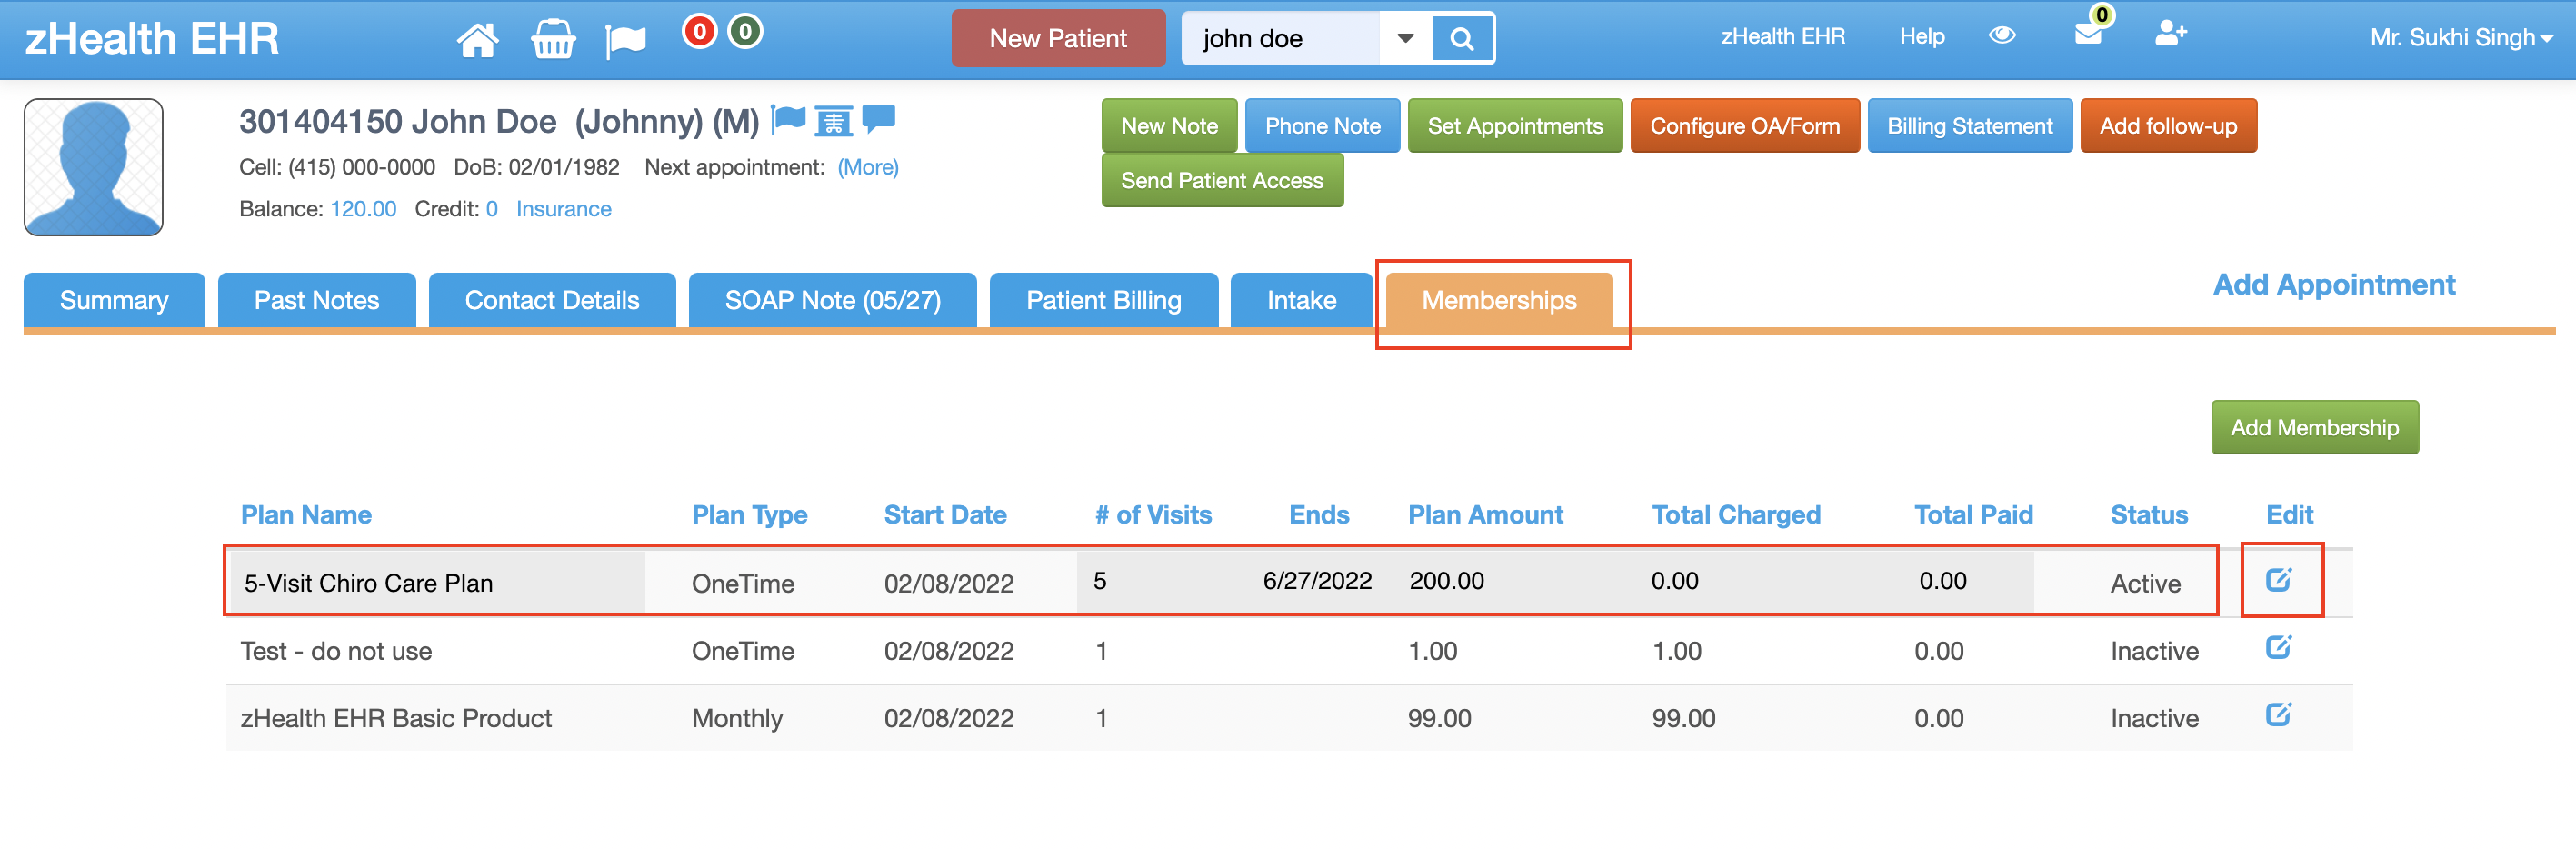Open the Intake tab
Screen dimensions: 2576x849
tap(1301, 300)
